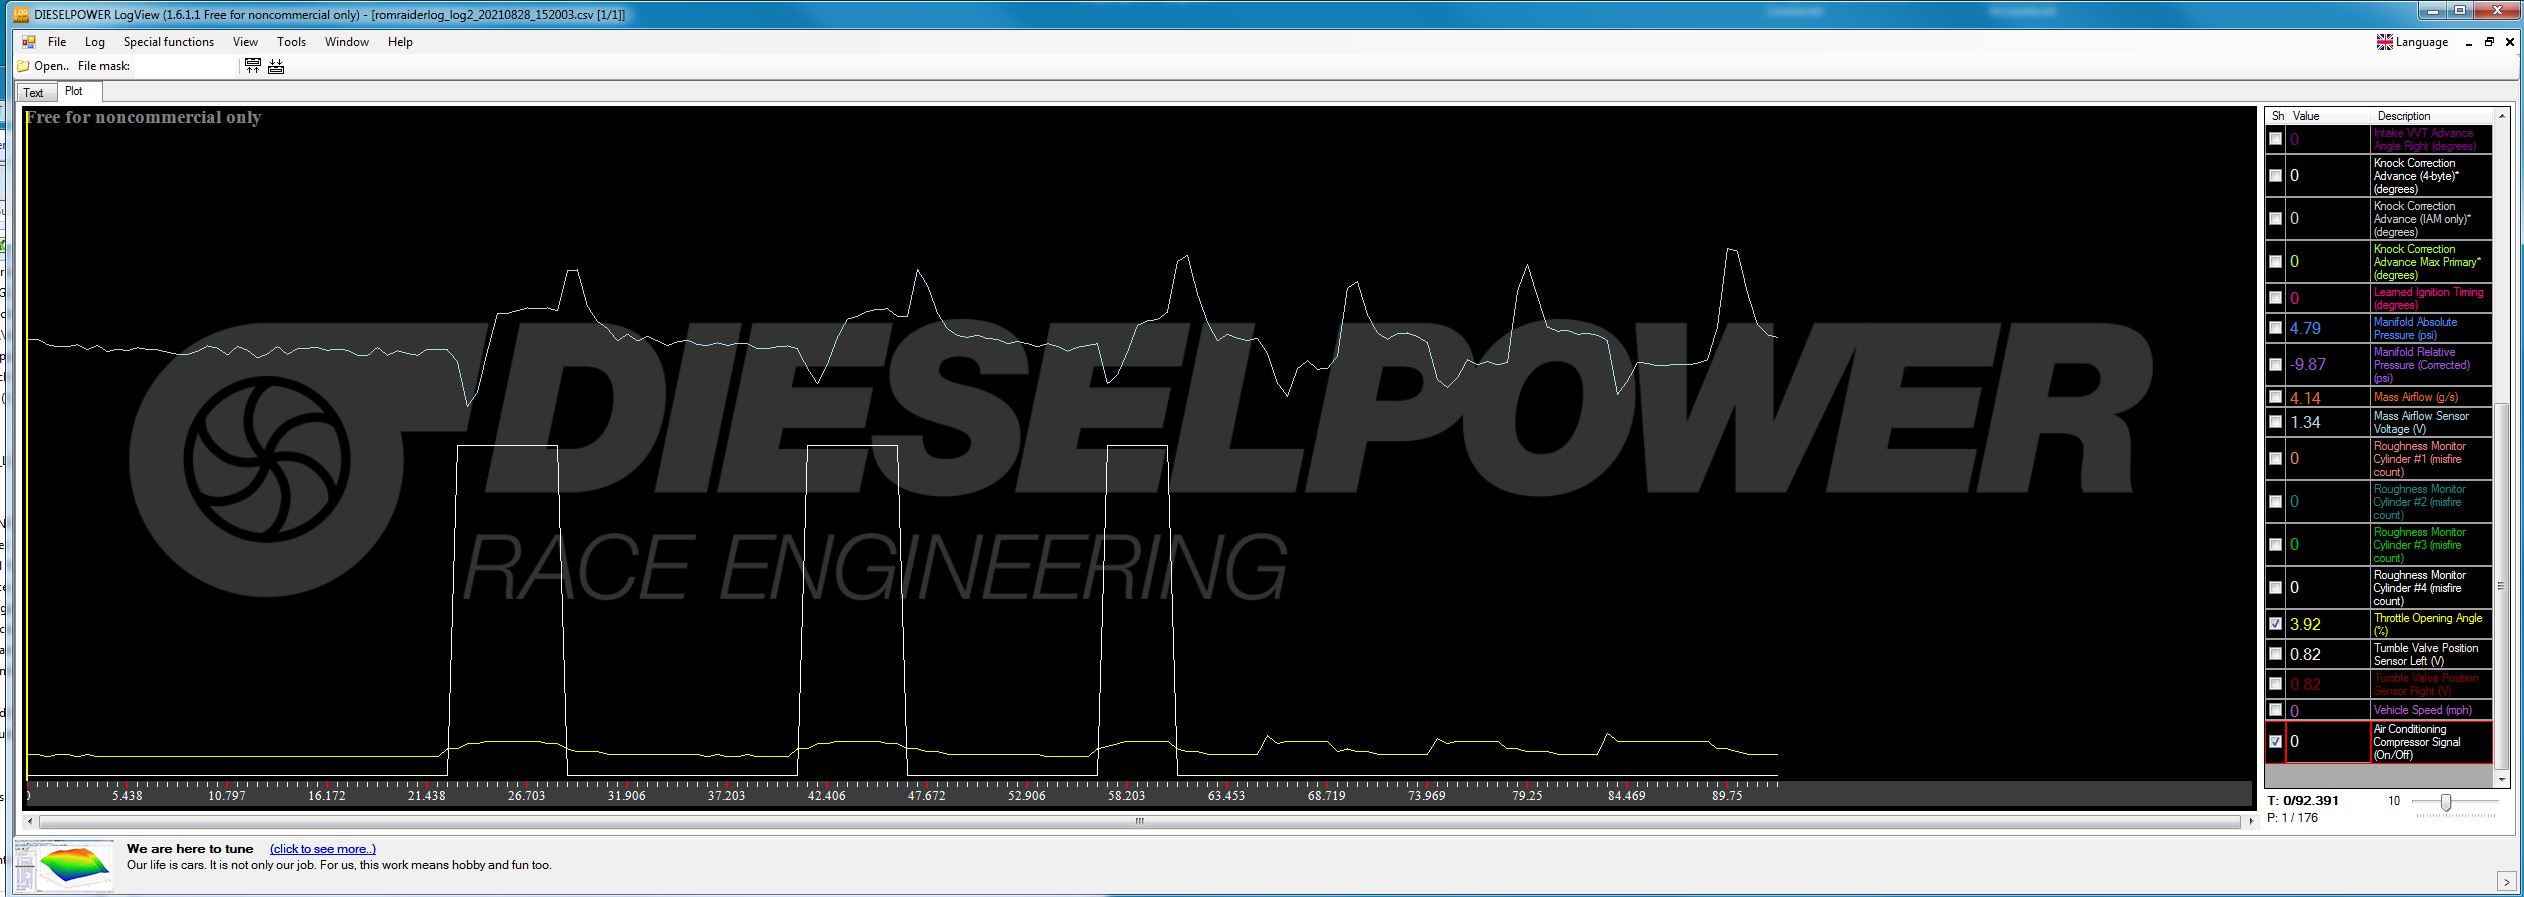This screenshot has width=2524, height=897.
Task: Click the MDI window icon left of File
Action: click(x=28, y=42)
